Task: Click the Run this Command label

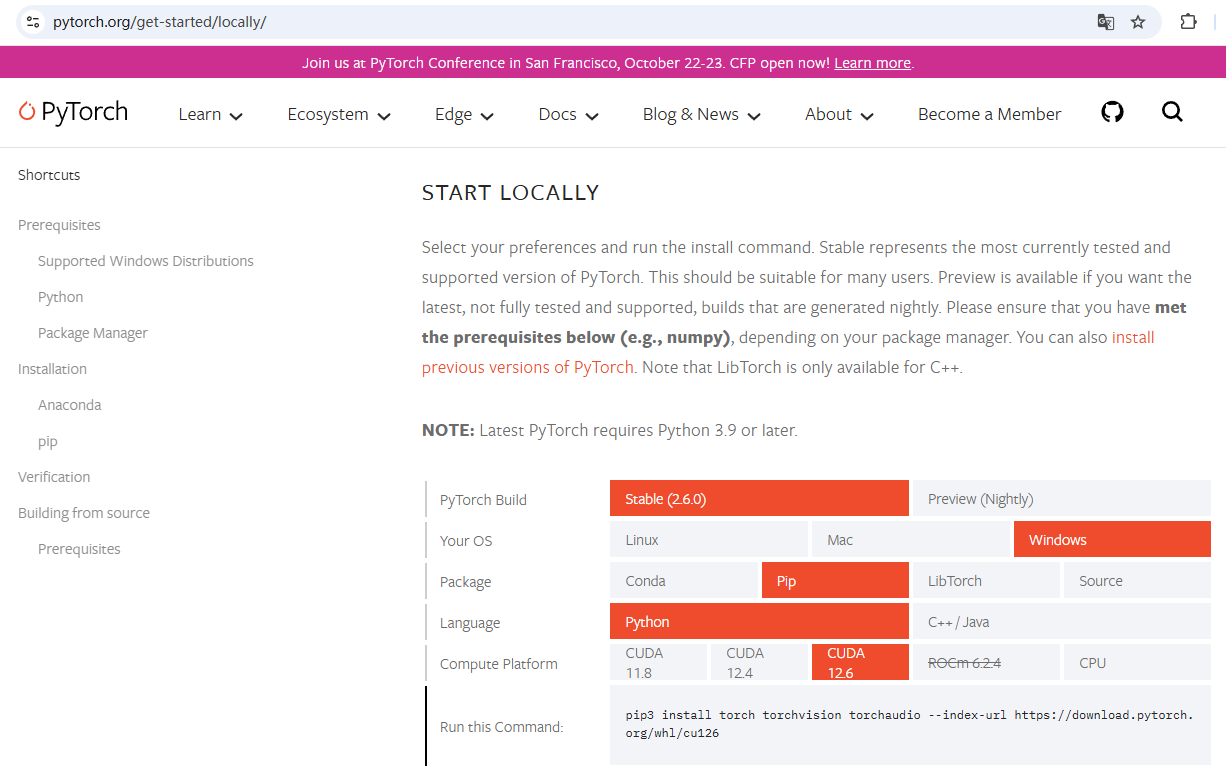Action: (502, 727)
